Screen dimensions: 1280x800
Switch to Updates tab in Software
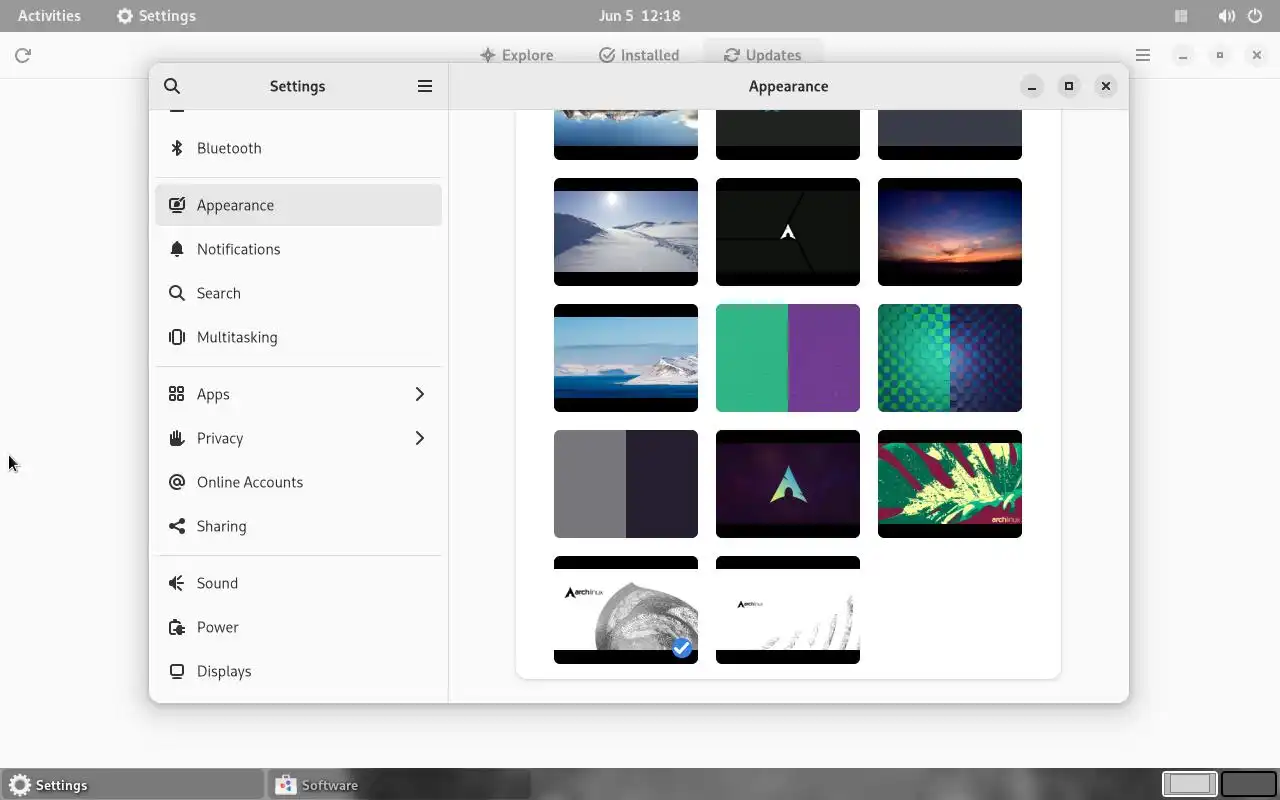point(763,55)
